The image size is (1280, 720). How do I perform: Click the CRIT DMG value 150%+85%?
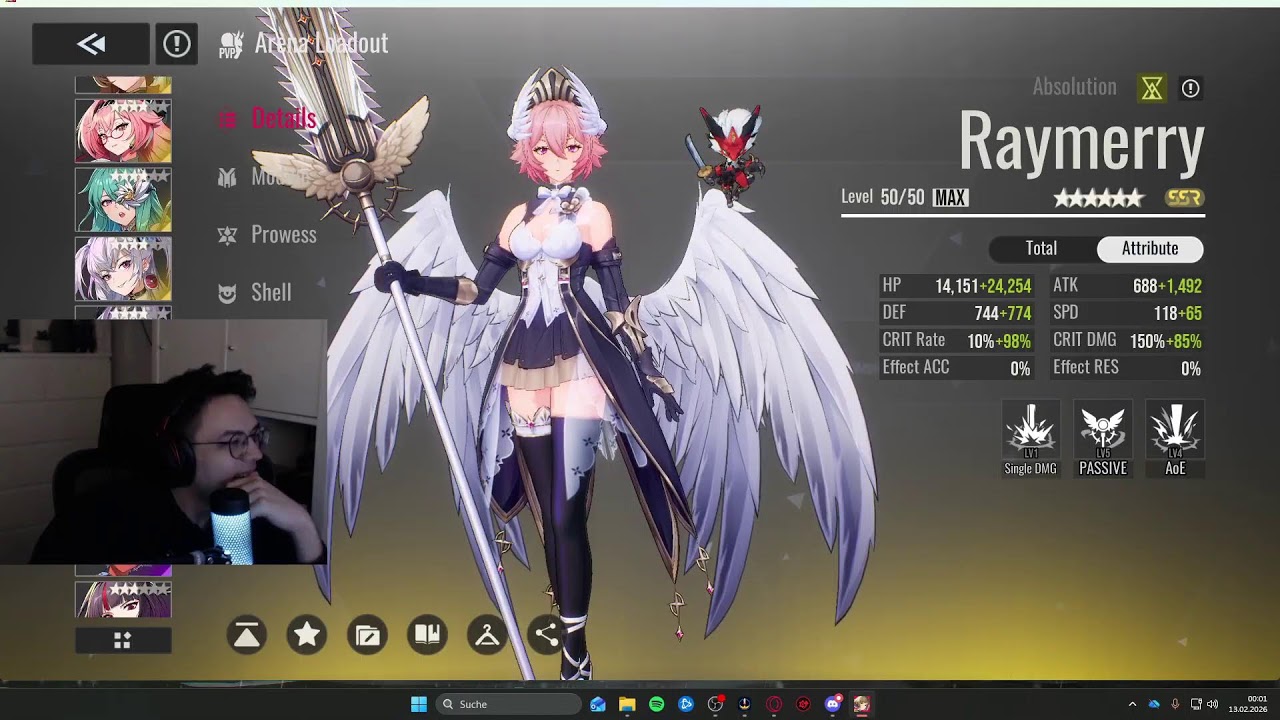point(1166,341)
